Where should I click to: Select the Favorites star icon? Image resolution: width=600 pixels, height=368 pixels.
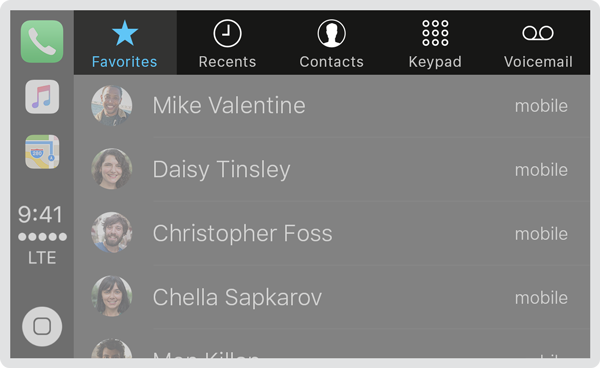pos(125,33)
